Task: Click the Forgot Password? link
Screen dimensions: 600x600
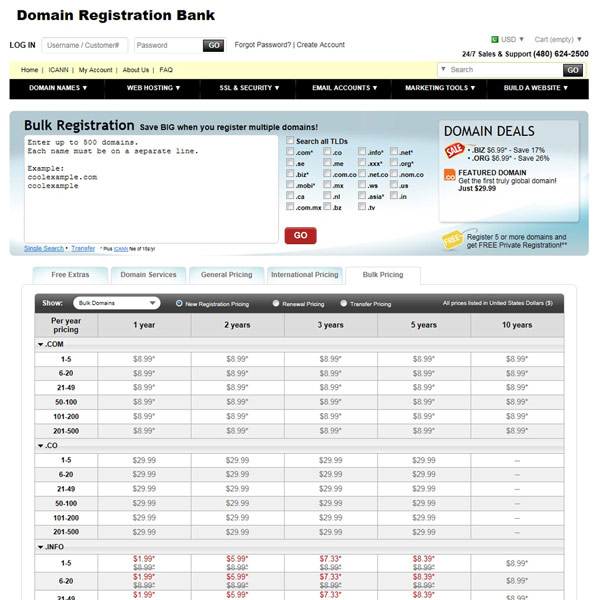Action: pyautogui.click(x=262, y=45)
